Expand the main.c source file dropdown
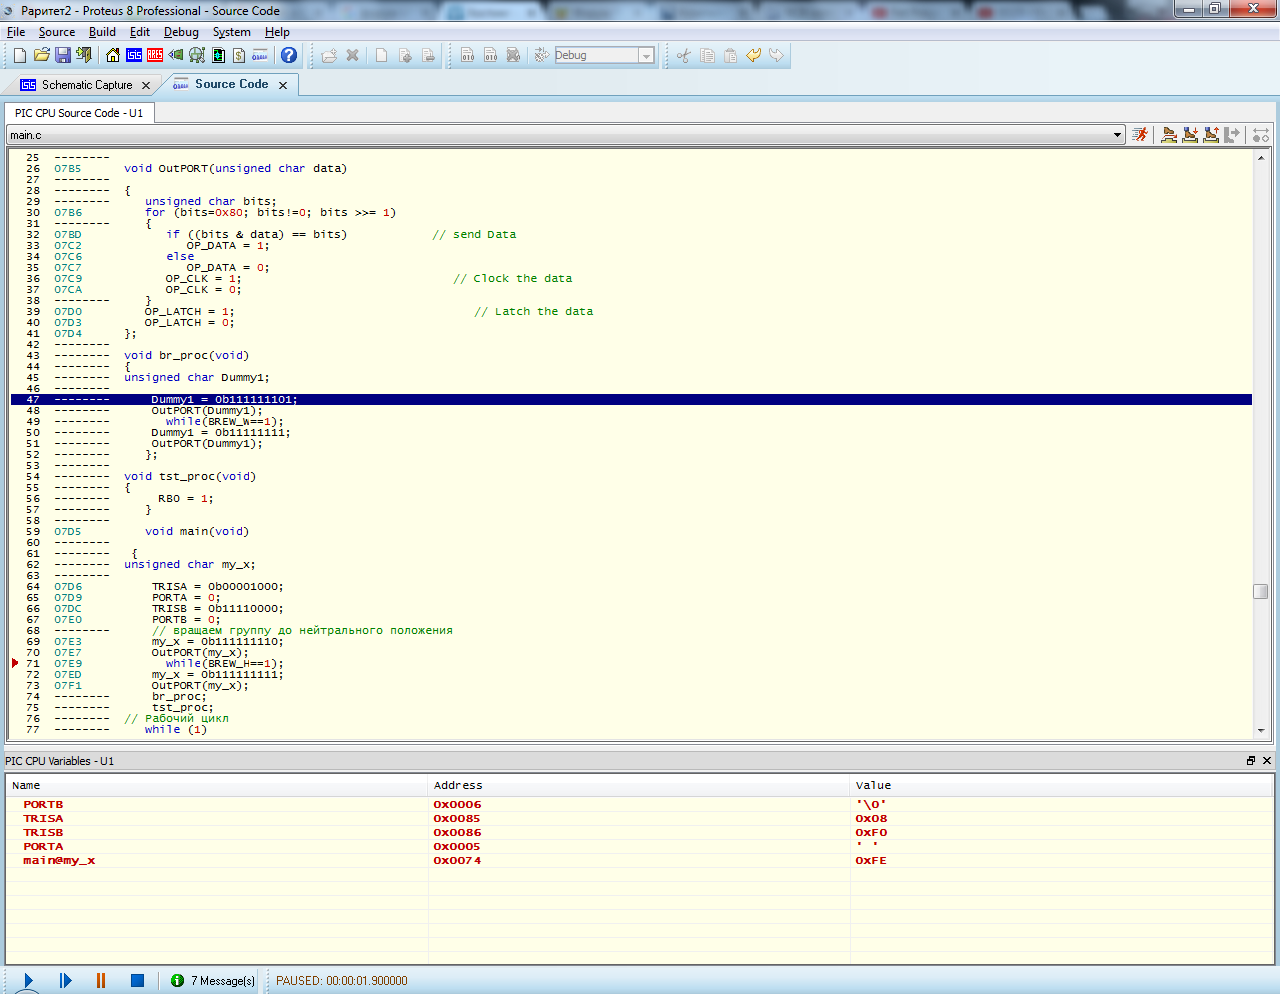The width and height of the screenshot is (1280, 994). pos(1117,135)
